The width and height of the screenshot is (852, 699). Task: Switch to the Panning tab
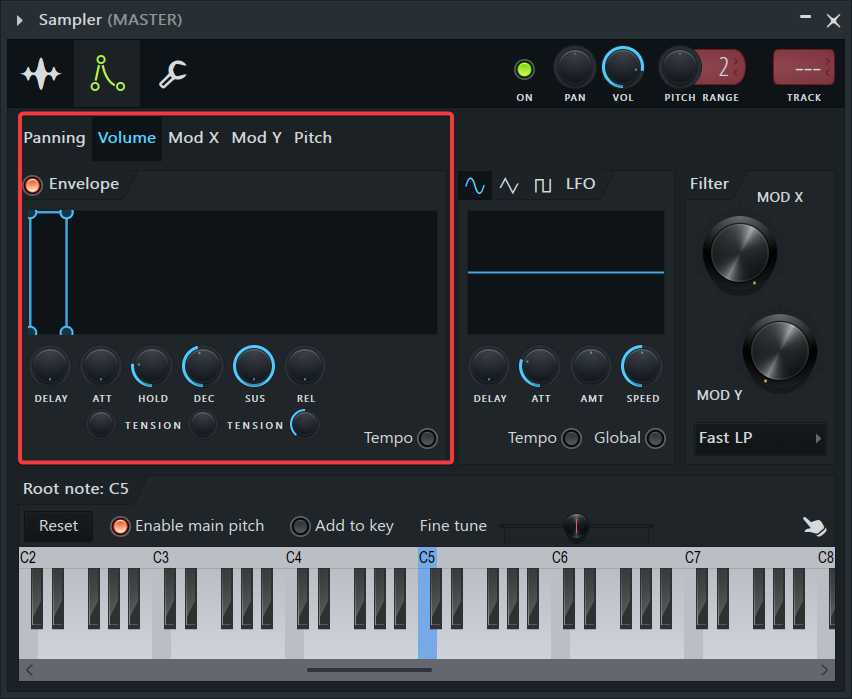[x=54, y=137]
